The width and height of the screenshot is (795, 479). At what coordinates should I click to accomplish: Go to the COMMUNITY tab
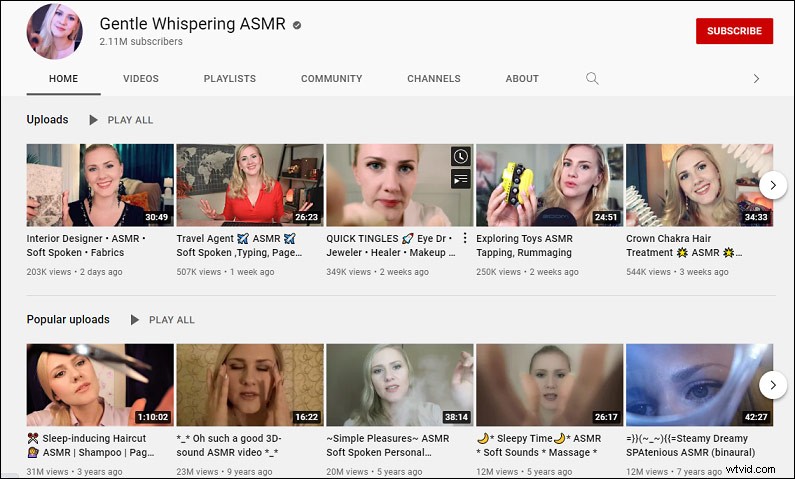[332, 79]
